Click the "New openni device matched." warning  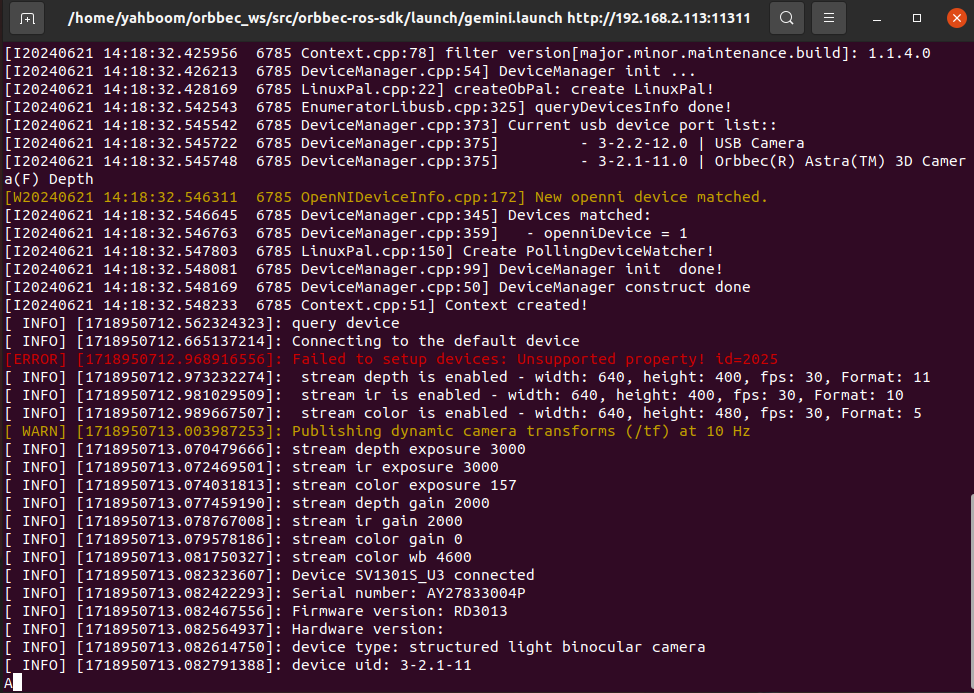386,197
